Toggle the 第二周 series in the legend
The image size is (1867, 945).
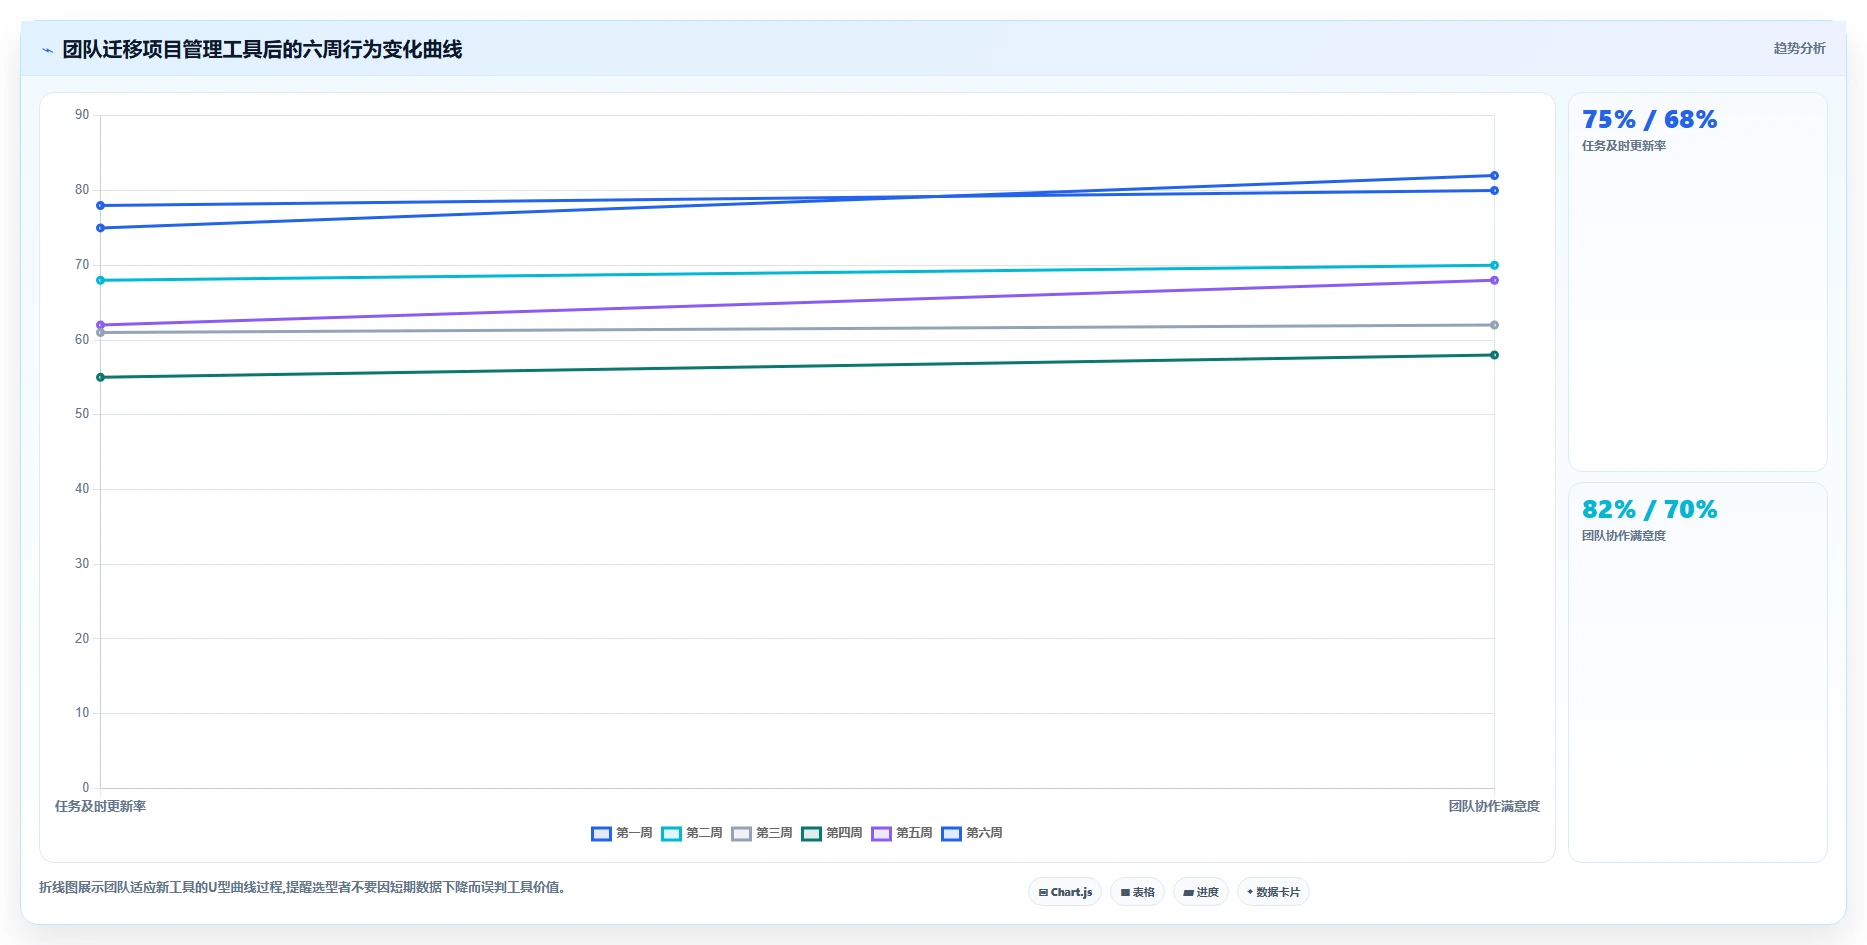pyautogui.click(x=692, y=833)
